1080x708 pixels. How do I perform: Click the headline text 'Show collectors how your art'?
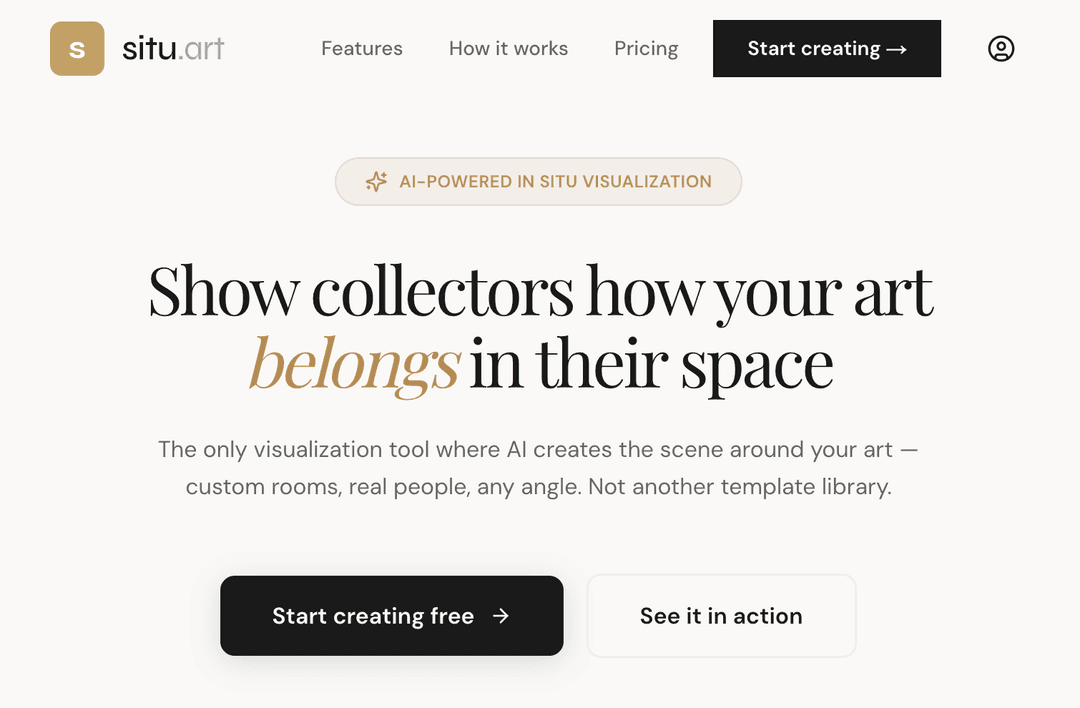(x=540, y=292)
